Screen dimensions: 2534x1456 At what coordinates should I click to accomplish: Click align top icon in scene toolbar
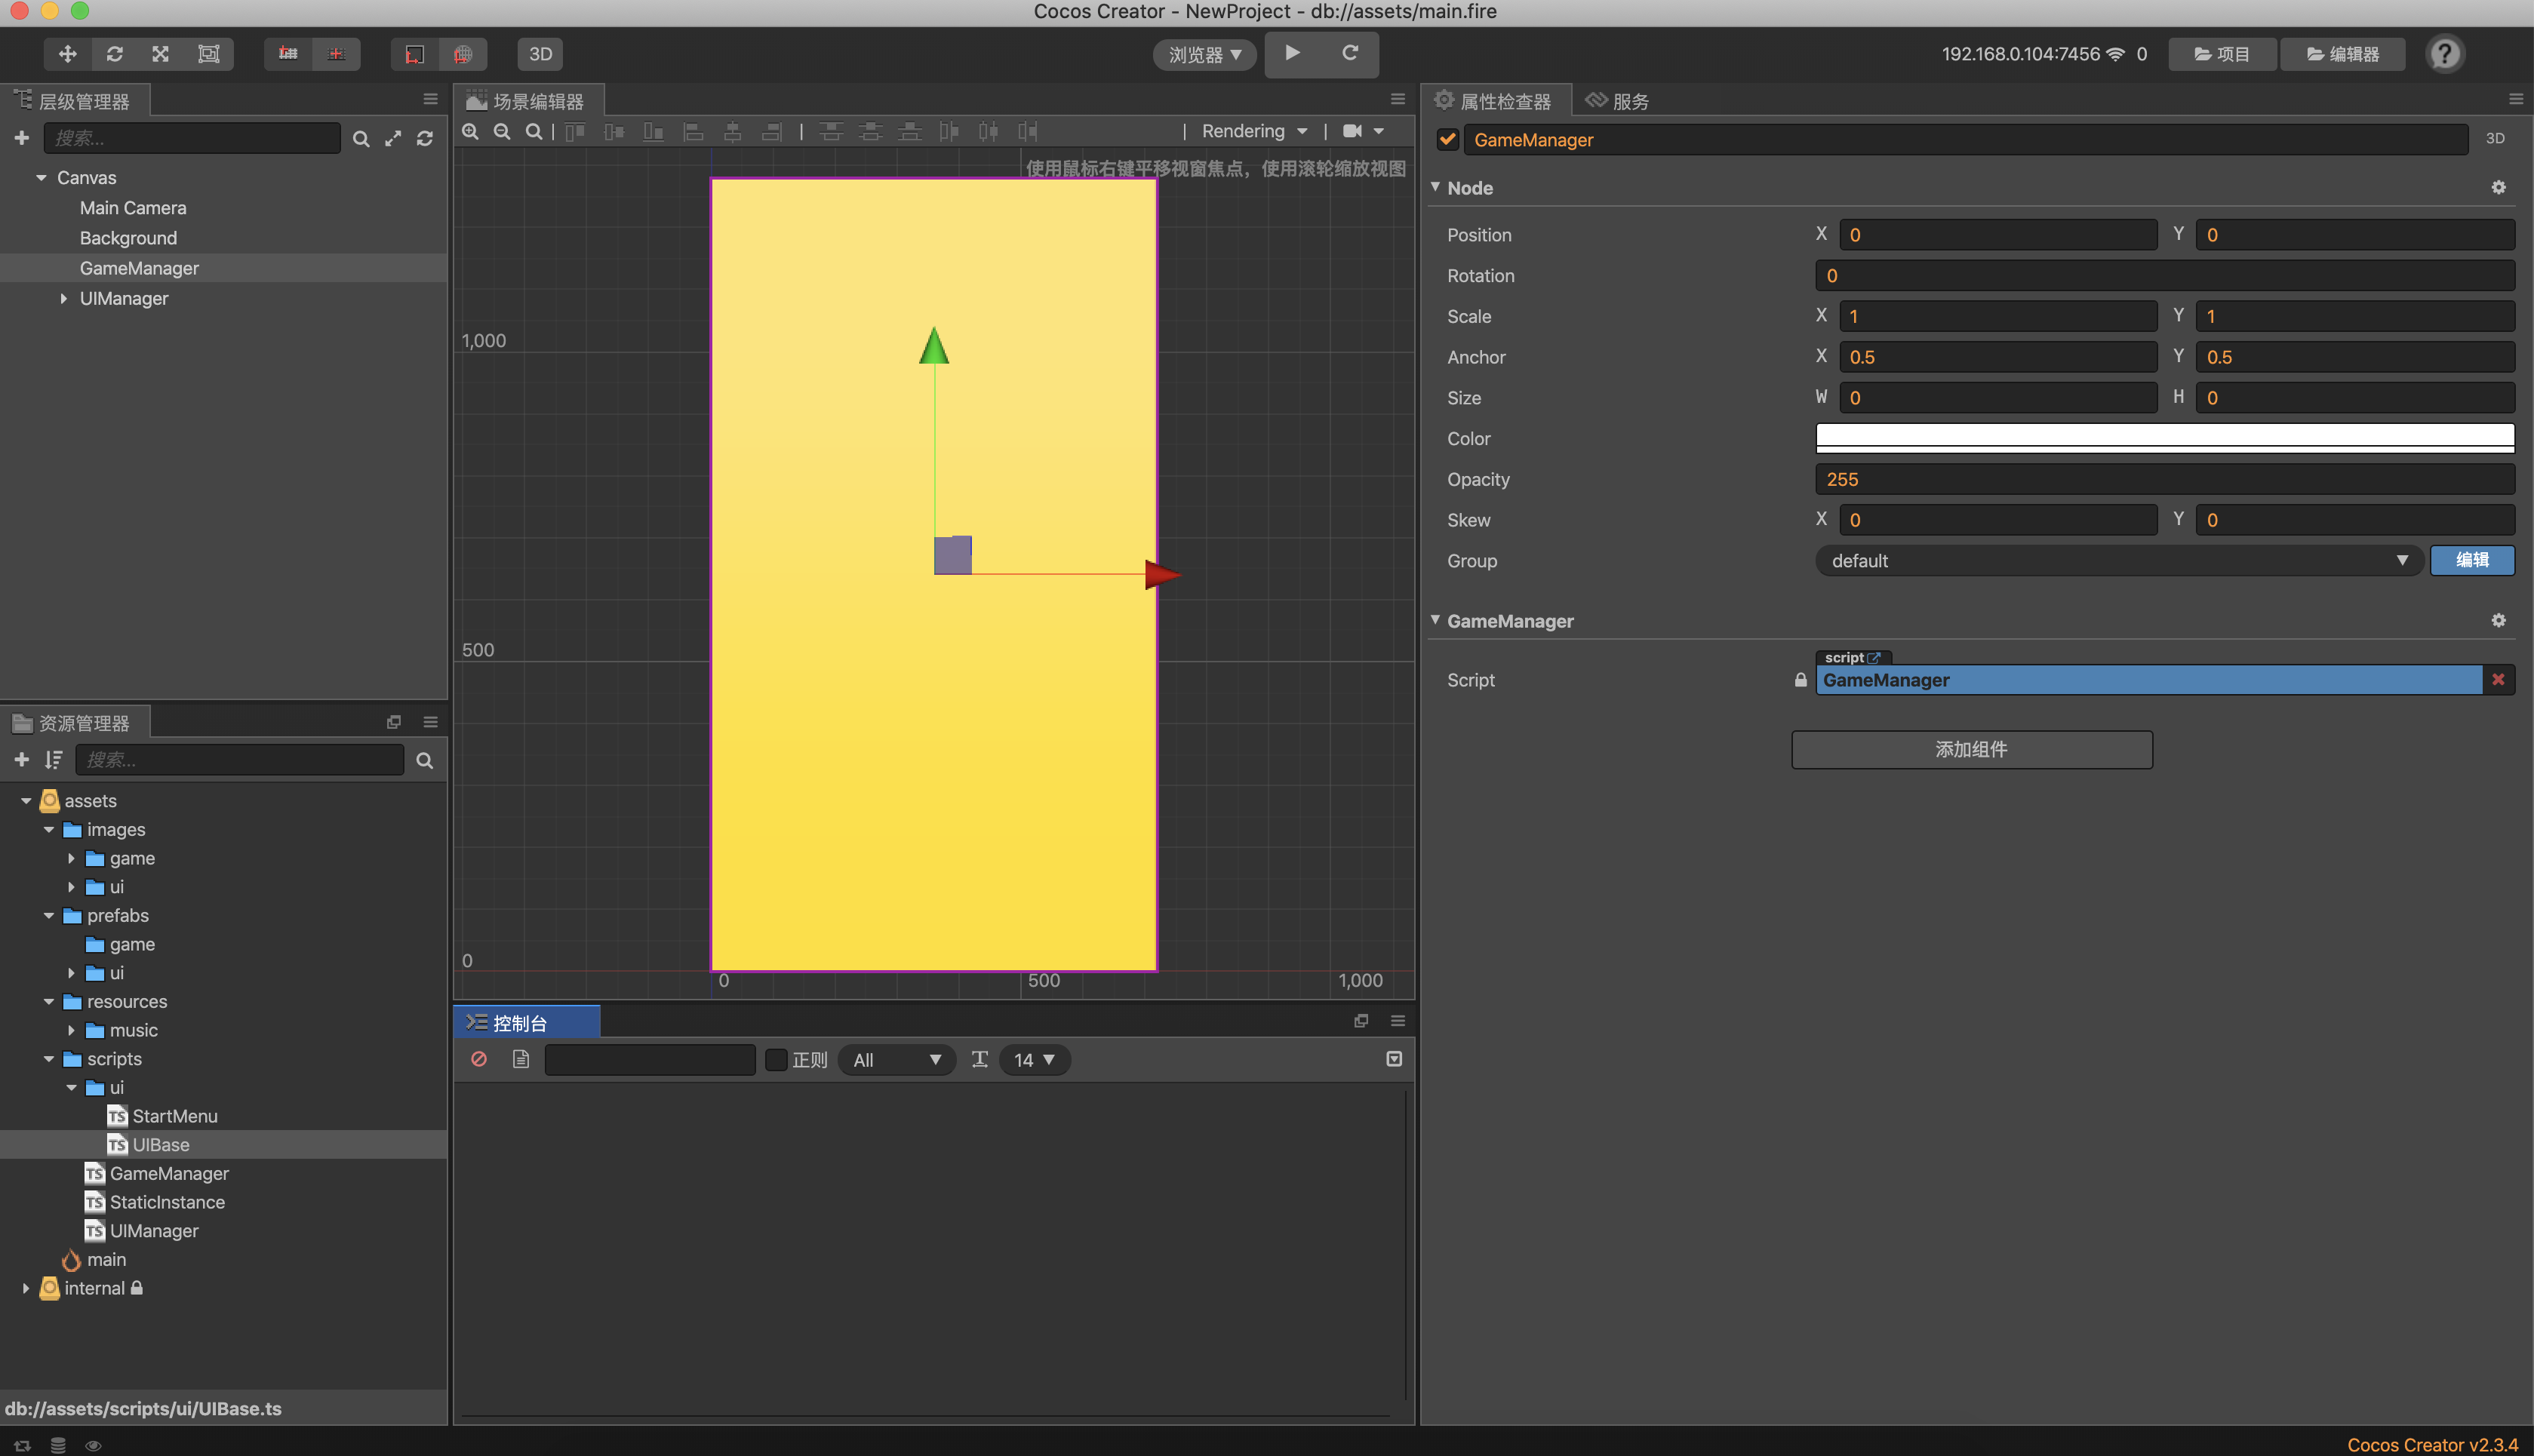575,131
